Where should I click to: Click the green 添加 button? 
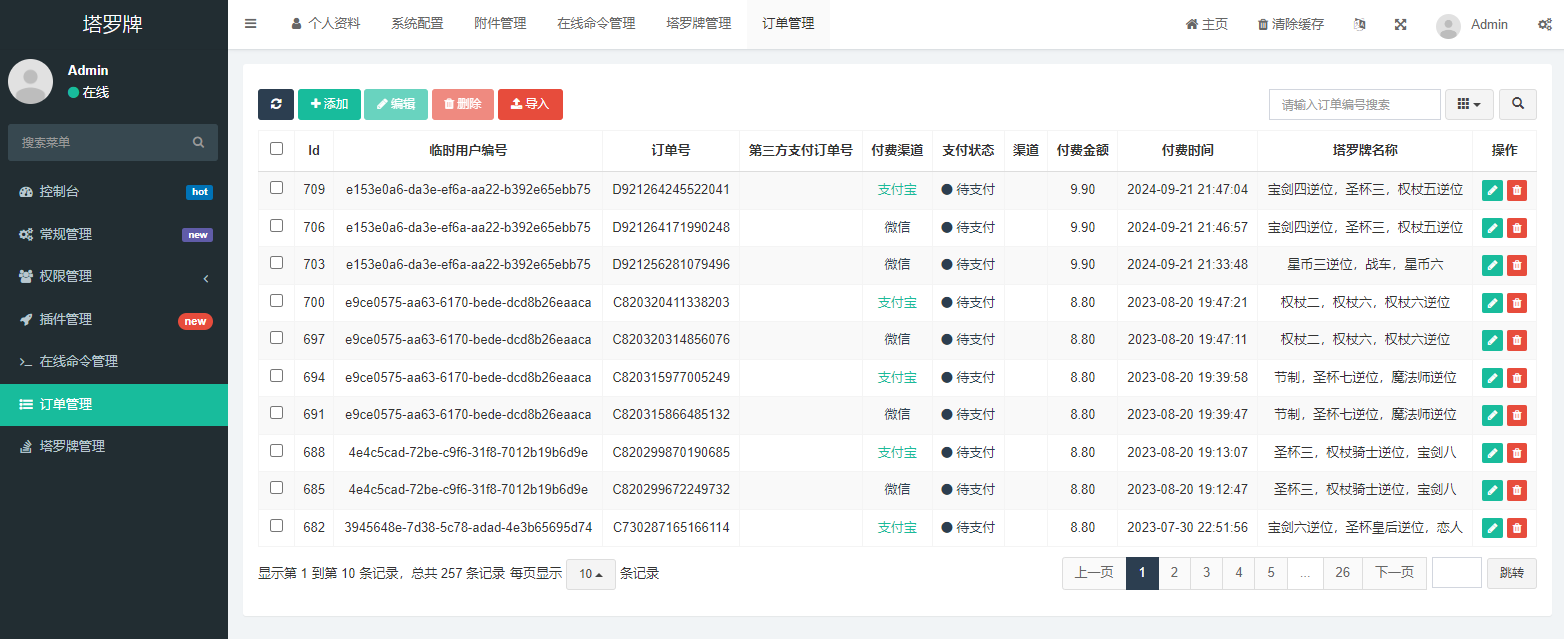pyautogui.click(x=329, y=104)
